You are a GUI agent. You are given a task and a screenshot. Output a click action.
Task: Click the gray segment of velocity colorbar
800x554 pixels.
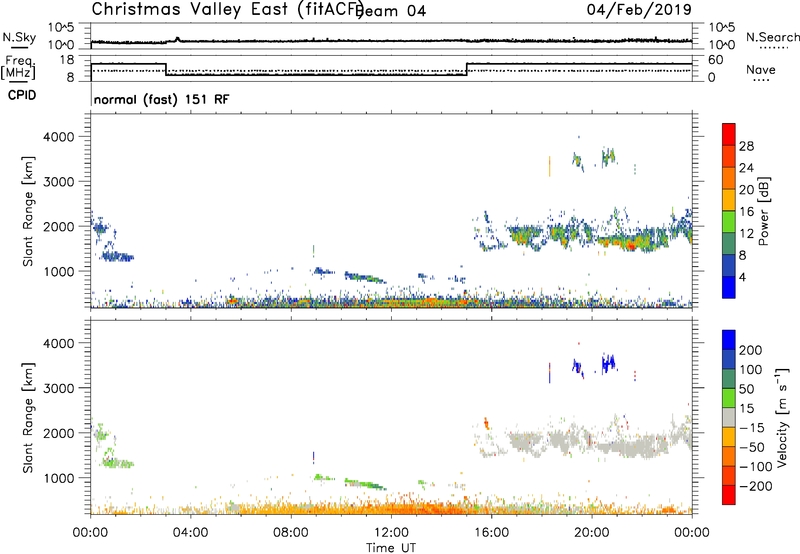[x=729, y=417]
